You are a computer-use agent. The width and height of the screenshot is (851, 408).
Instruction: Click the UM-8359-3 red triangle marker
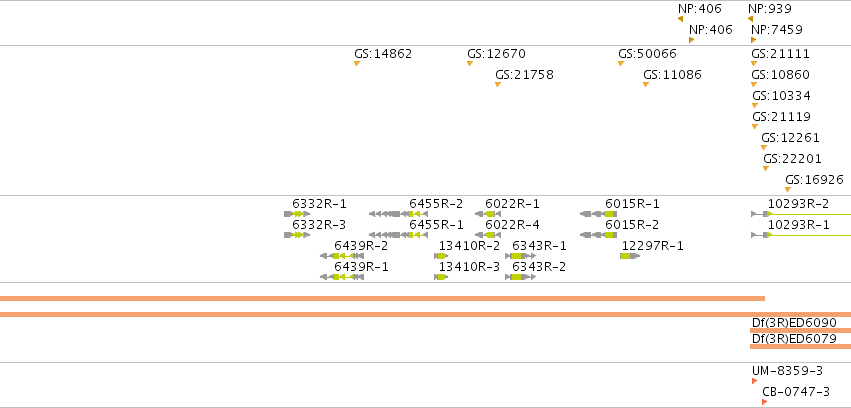point(754,381)
